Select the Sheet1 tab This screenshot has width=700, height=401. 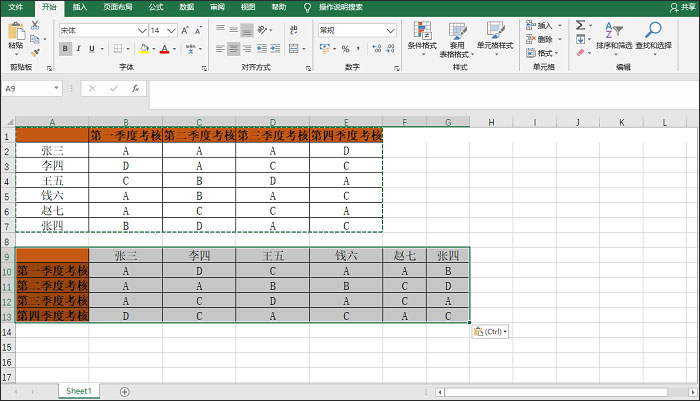[x=79, y=391]
